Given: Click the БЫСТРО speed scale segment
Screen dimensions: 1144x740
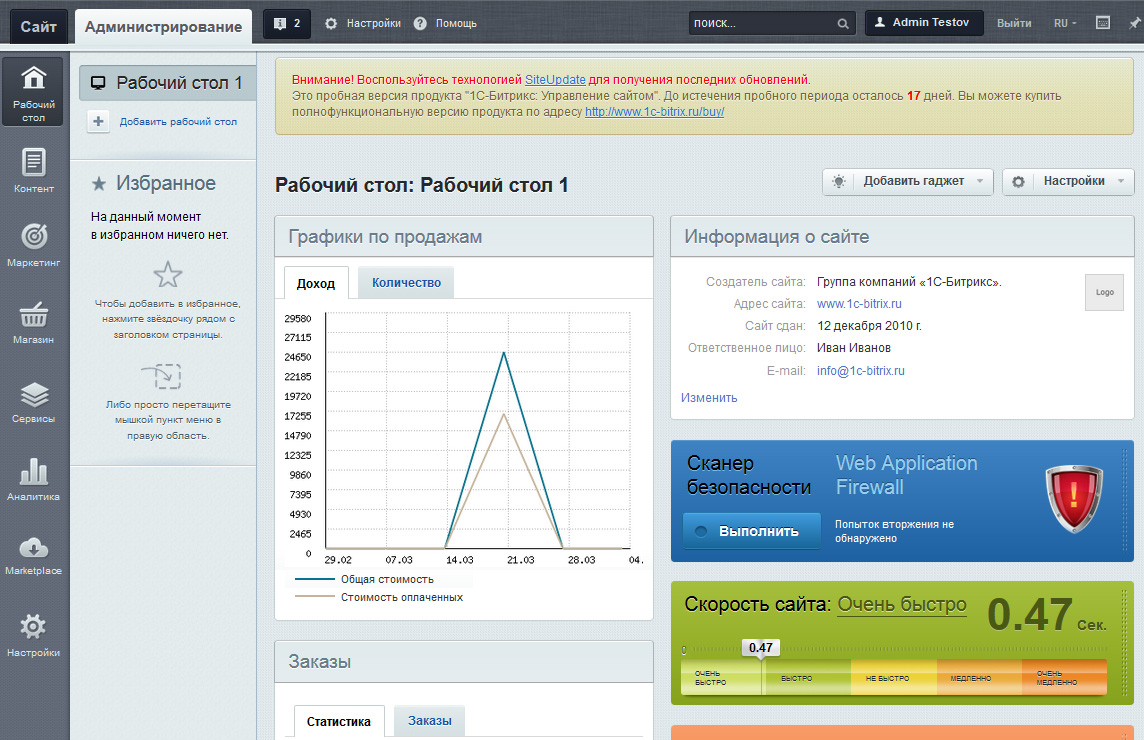Looking at the screenshot, I should 806,678.
